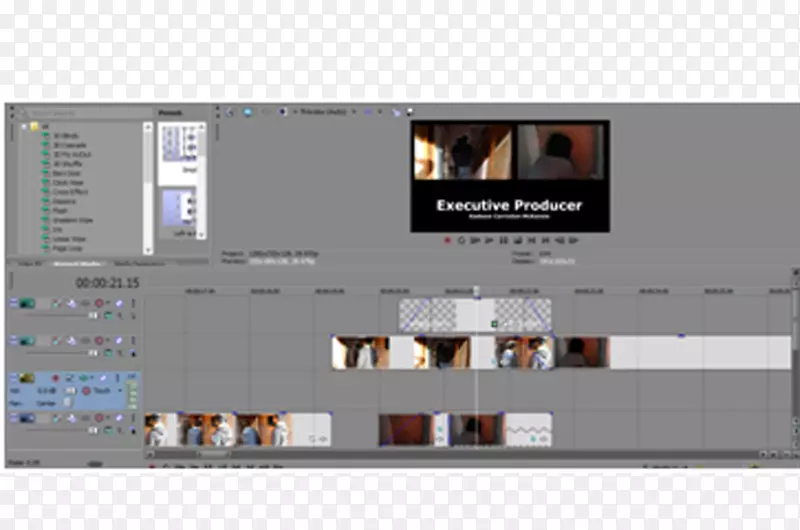800x530 pixels.
Task: Mute the second video track
Action: point(119,341)
